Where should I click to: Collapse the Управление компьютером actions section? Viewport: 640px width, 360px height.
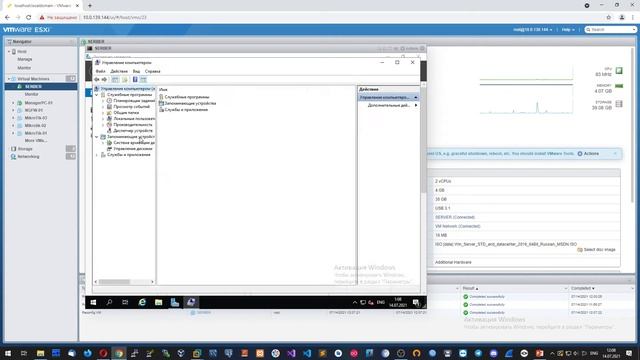pyautogui.click(x=416, y=98)
